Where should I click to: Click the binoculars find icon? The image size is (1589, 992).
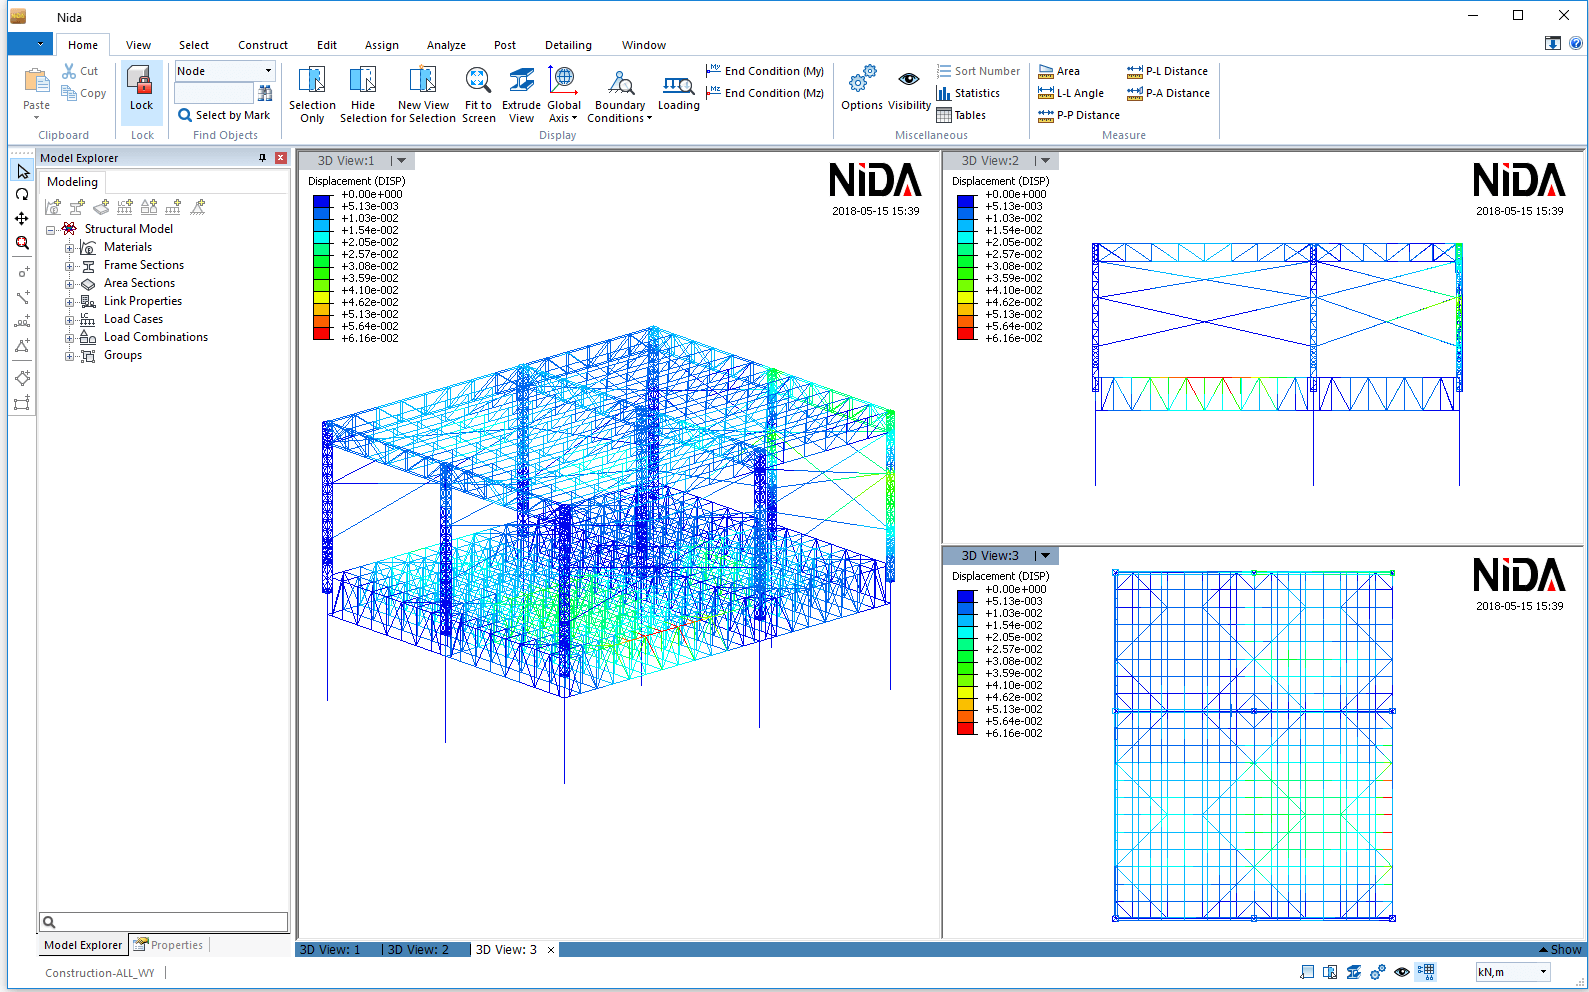[x=265, y=93]
